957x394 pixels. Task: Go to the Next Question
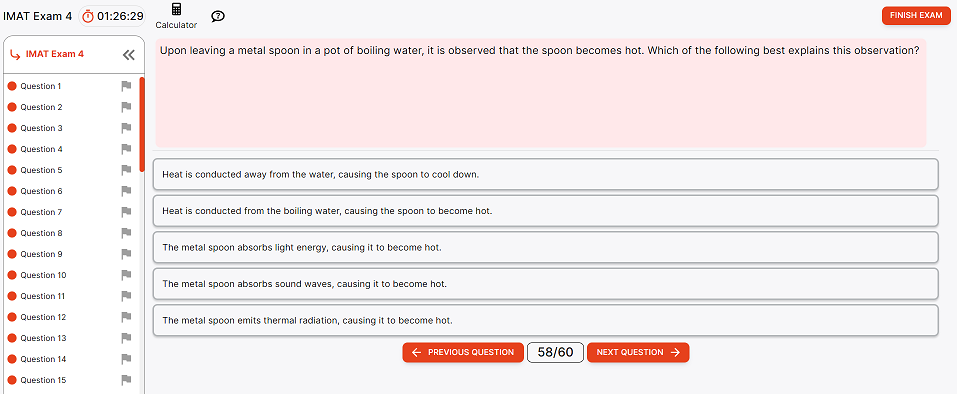[x=638, y=353]
